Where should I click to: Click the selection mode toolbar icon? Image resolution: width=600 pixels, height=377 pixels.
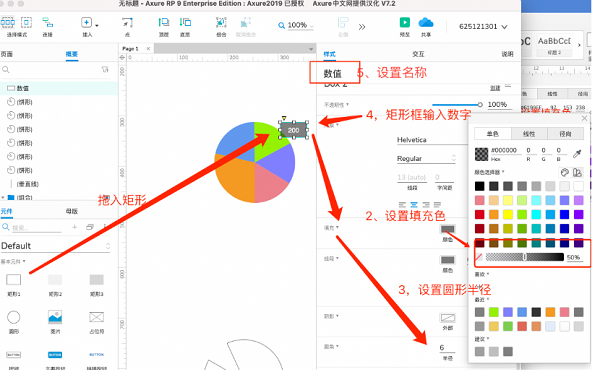(x=8, y=22)
